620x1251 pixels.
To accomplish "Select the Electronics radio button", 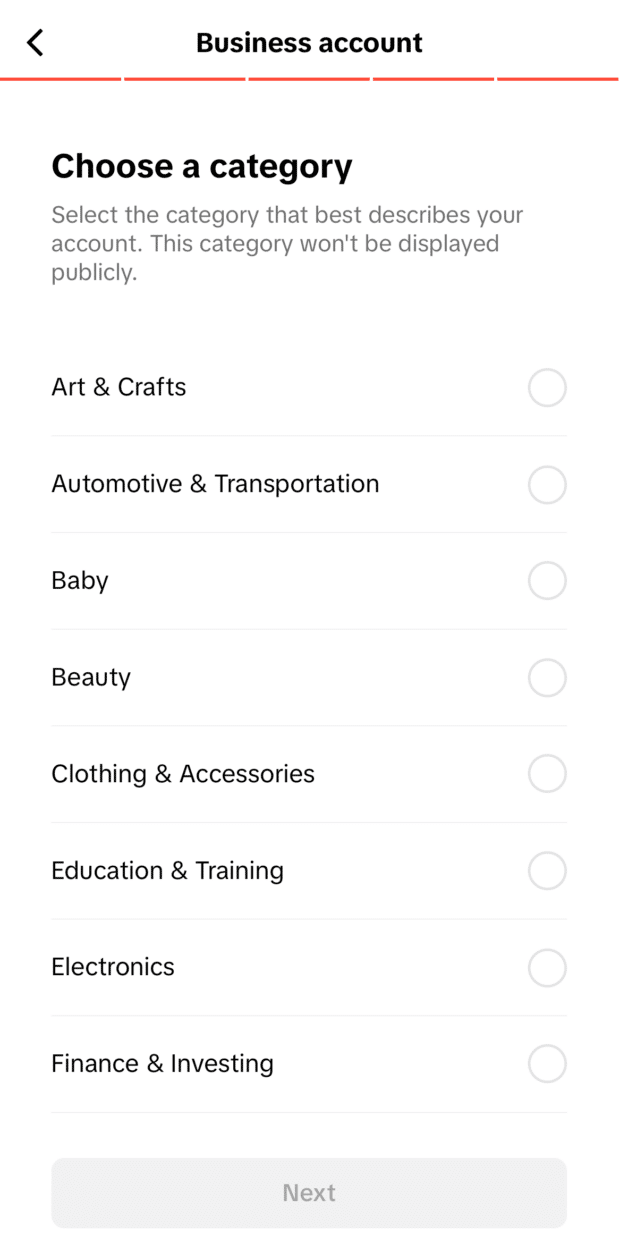I will click(x=547, y=968).
